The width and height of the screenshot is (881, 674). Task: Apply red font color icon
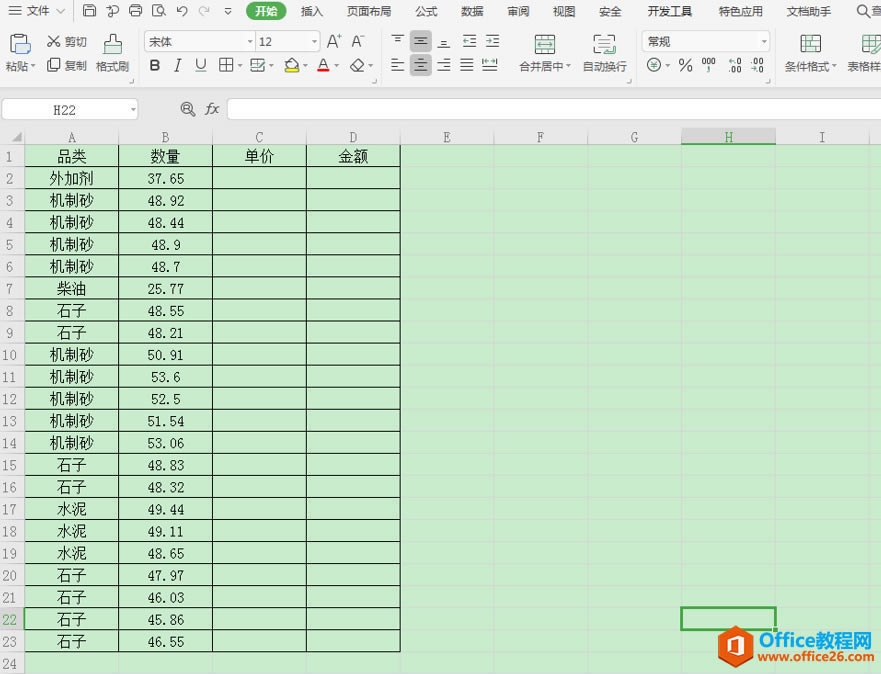(323, 66)
